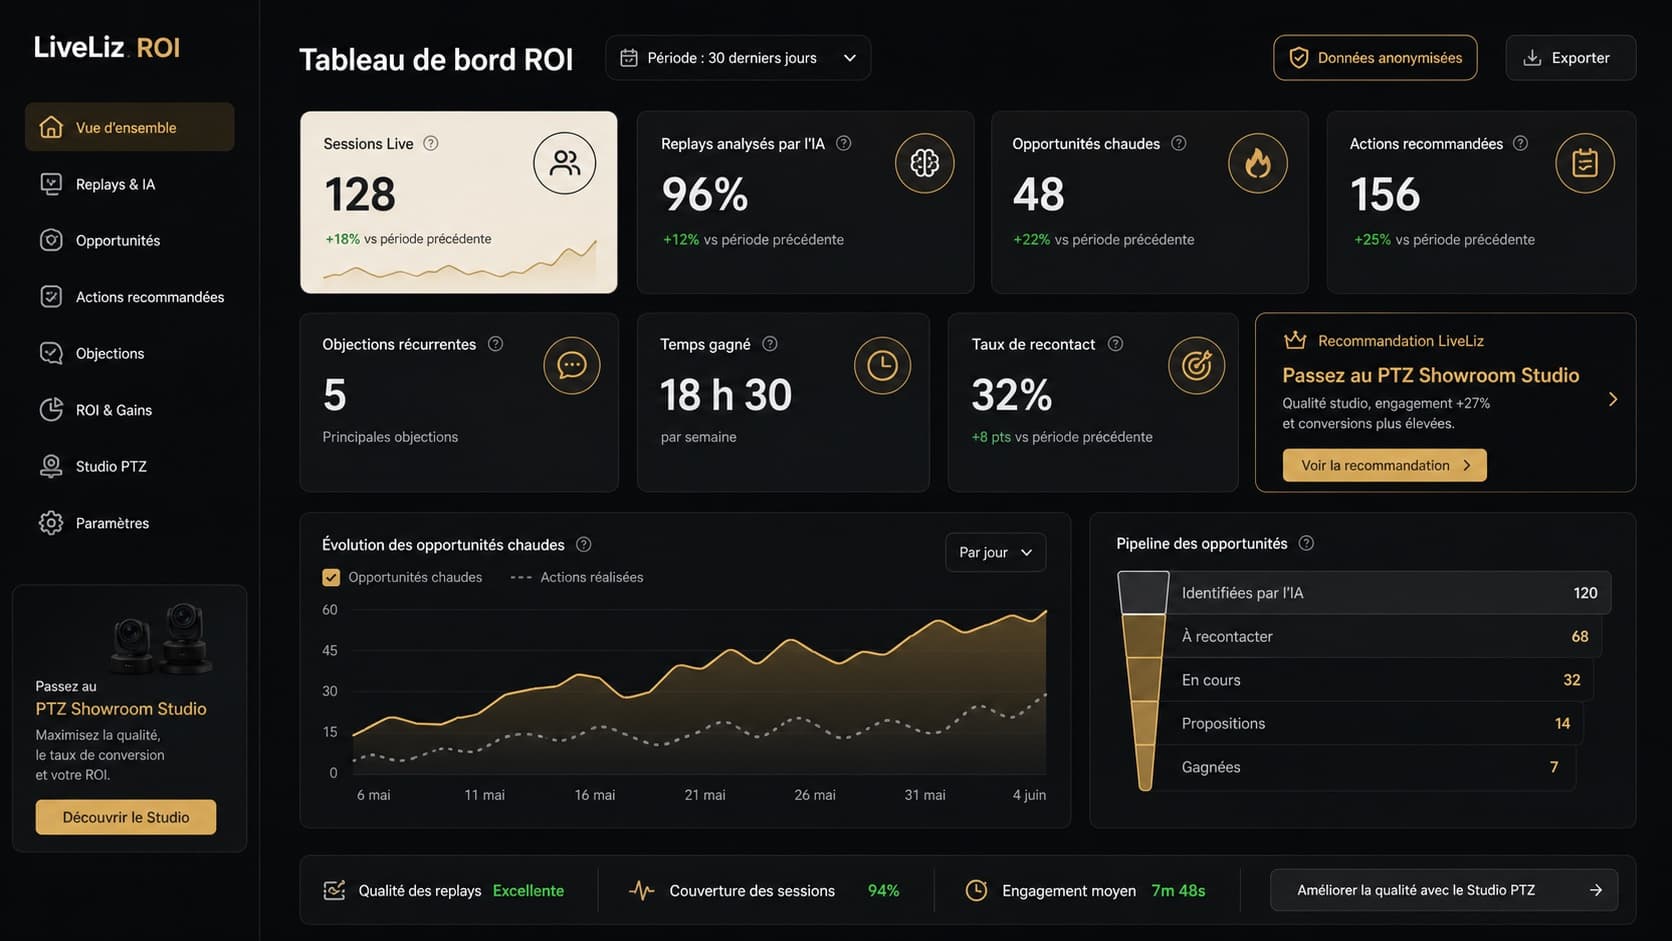1672x941 pixels.
Task: Toggle the Données anonymisées shield button
Action: coord(1375,58)
